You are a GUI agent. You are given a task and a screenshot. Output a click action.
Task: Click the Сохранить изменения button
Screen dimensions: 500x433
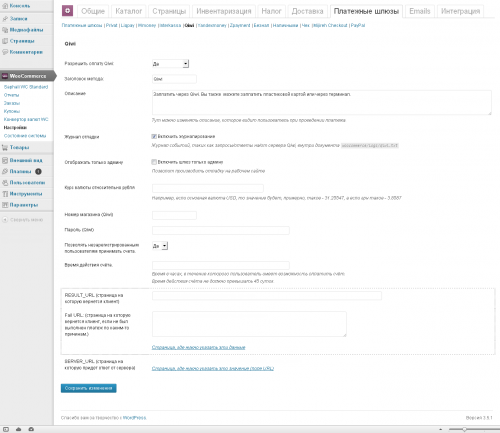pyautogui.click(x=89, y=388)
